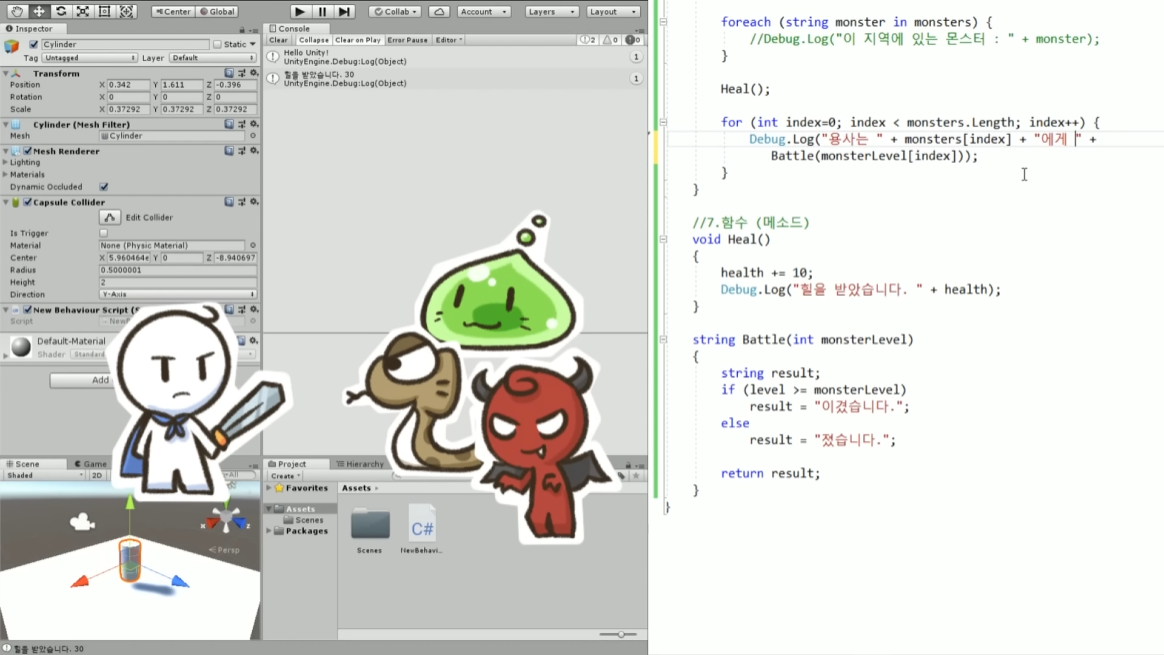Select the Rect Transform tool

(105, 11)
